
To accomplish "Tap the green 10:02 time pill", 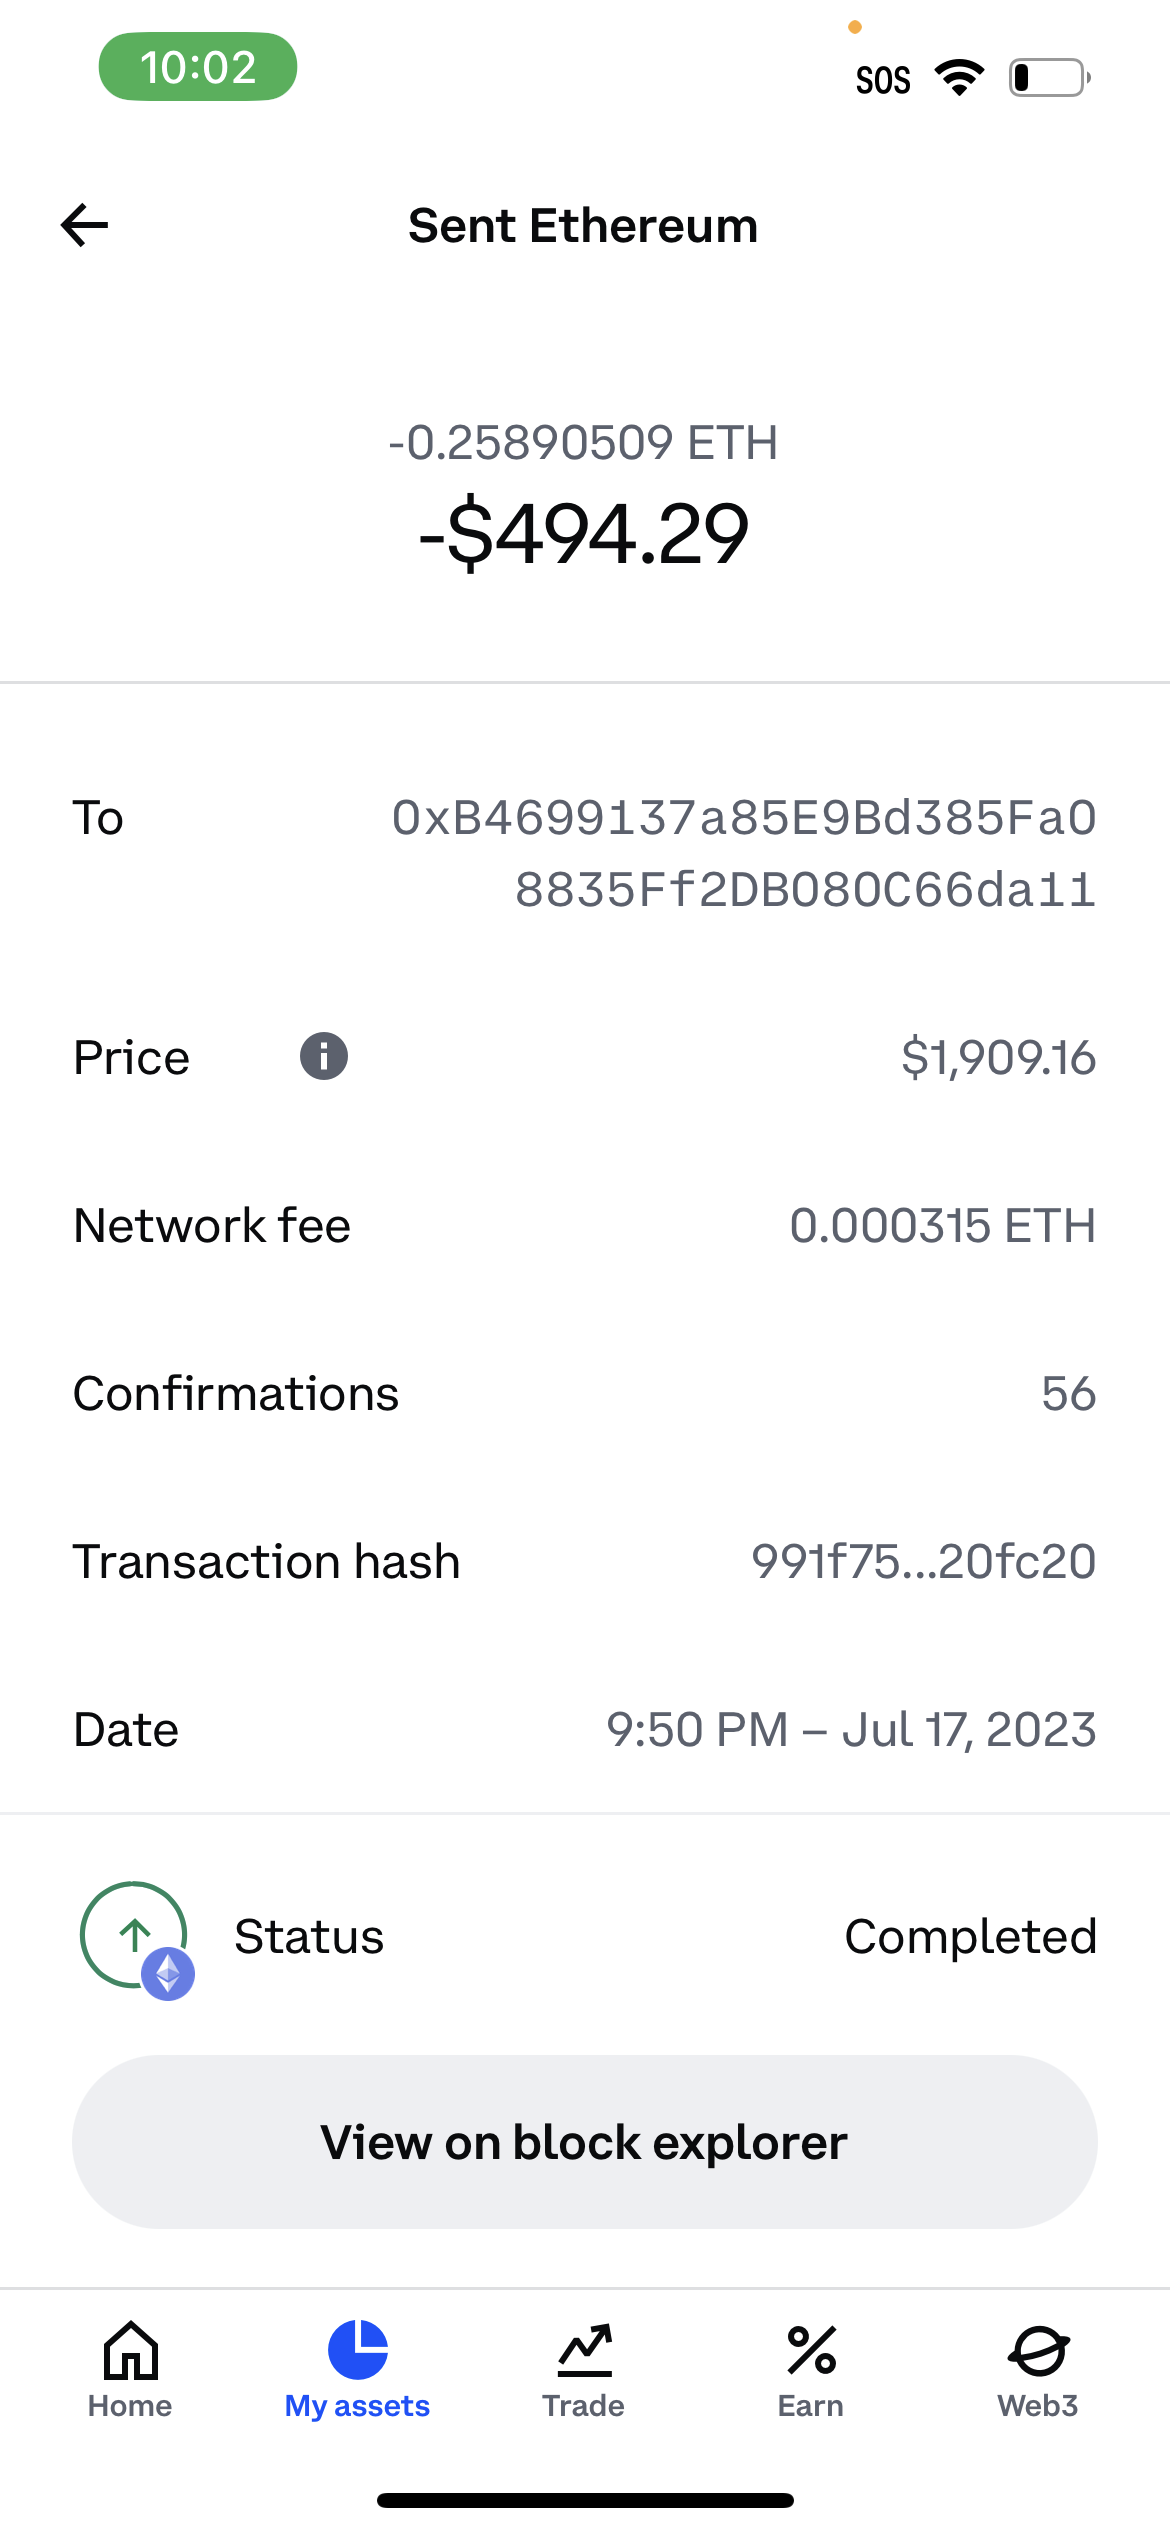I will click(x=198, y=67).
